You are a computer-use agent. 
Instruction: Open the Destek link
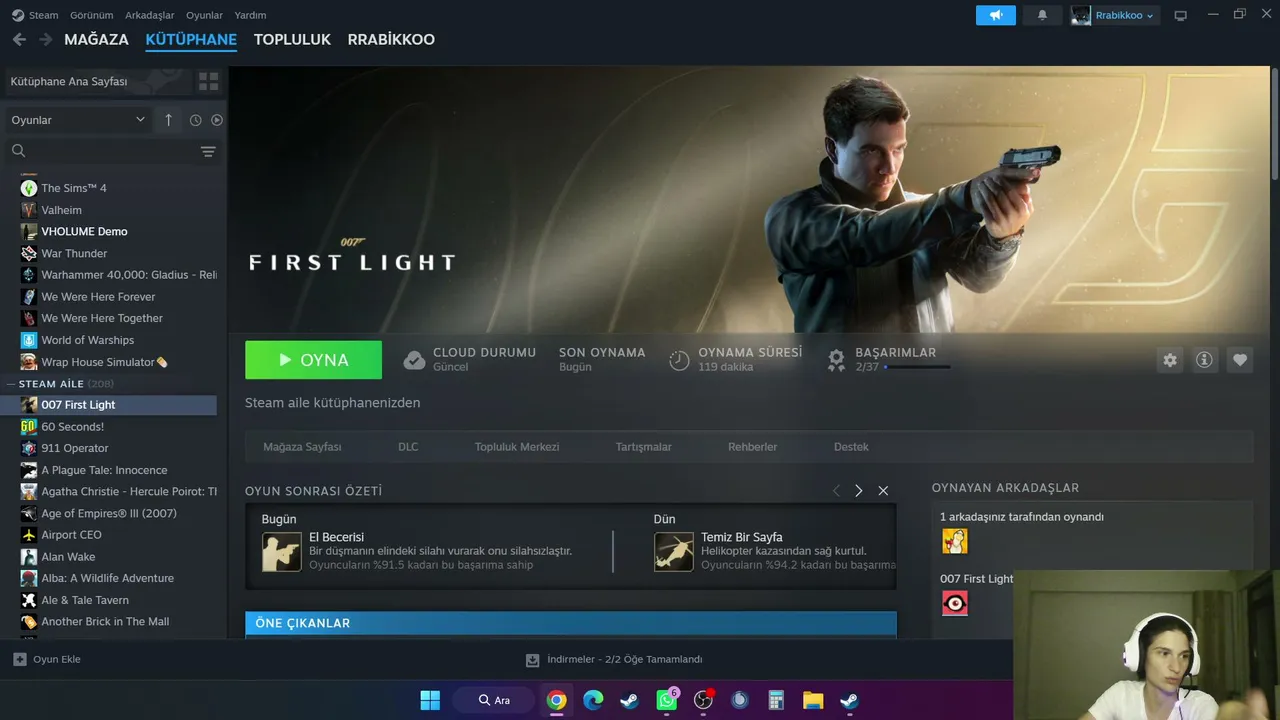(x=851, y=447)
